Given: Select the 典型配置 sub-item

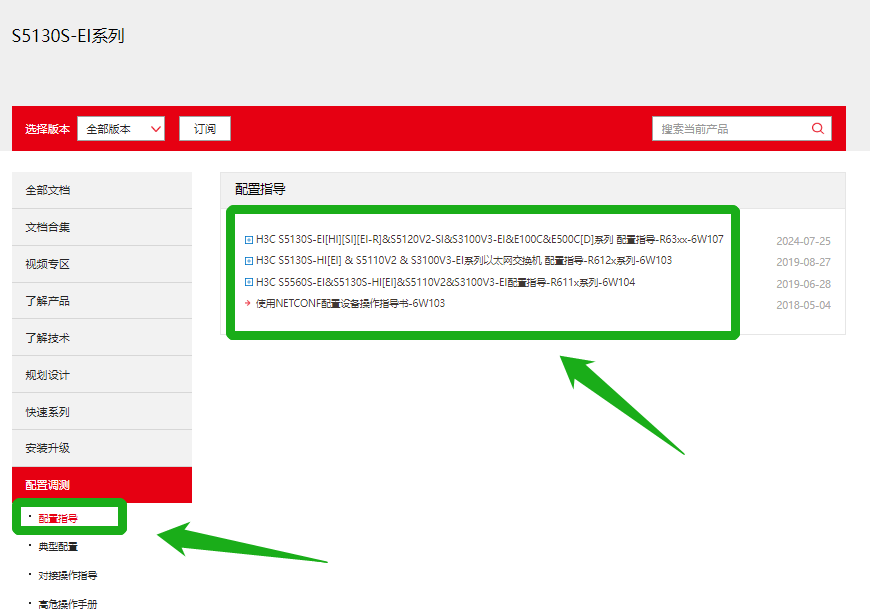Looking at the screenshot, I should pyautogui.click(x=58, y=547).
